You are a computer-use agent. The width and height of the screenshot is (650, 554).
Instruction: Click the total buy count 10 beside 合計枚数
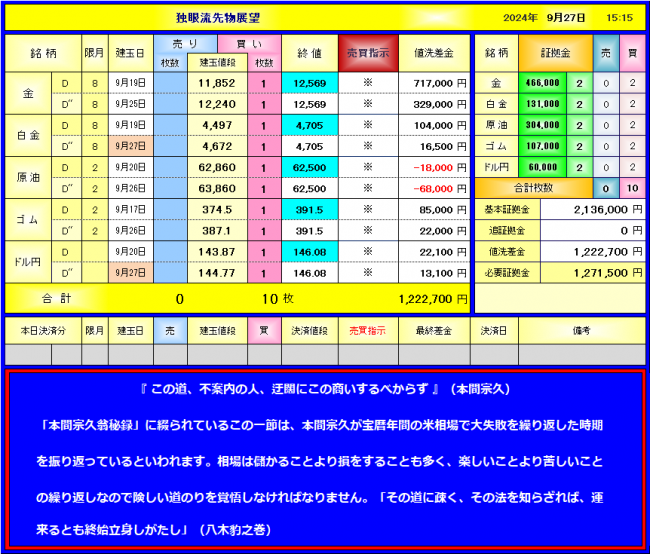point(633,188)
